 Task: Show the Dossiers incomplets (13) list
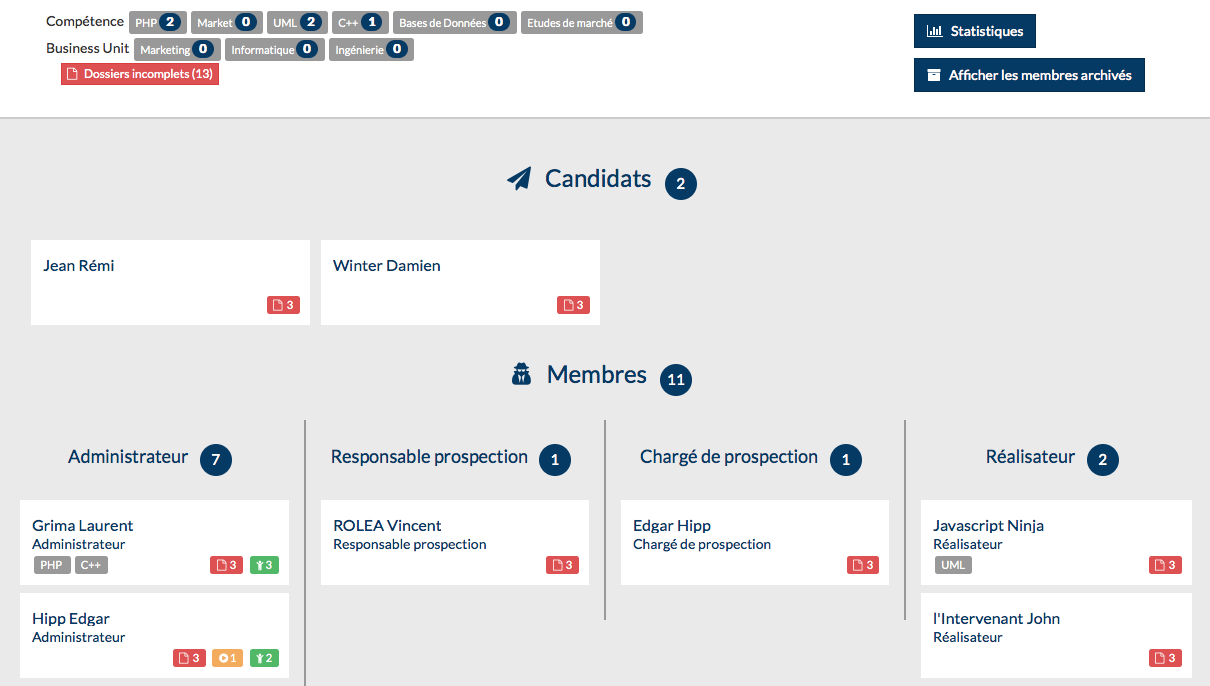pyautogui.click(x=140, y=74)
